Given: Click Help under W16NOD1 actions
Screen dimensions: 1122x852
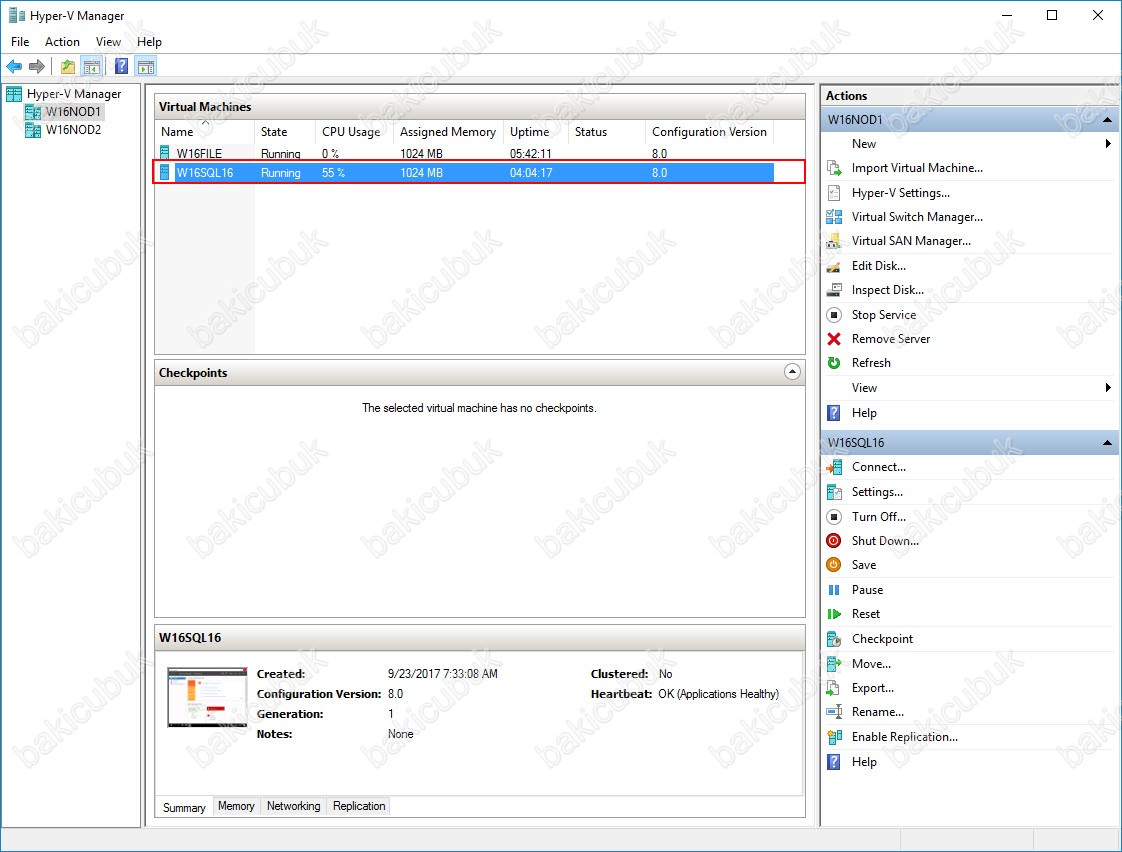Looking at the screenshot, I should (x=864, y=413).
